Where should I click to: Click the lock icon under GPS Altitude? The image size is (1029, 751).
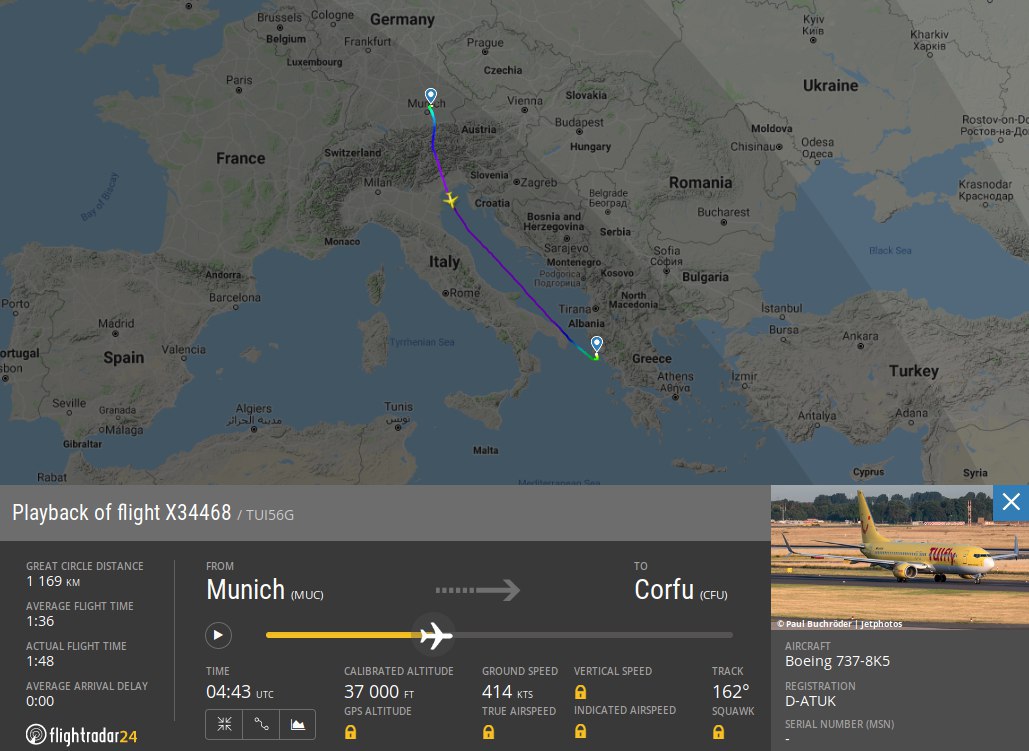tap(350, 732)
